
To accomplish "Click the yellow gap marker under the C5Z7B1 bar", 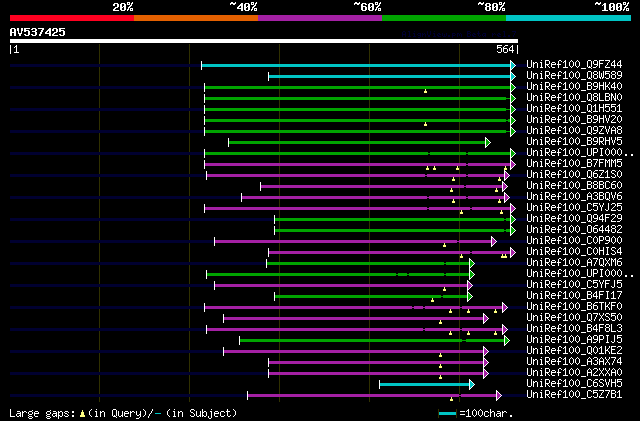I will [451, 399].
